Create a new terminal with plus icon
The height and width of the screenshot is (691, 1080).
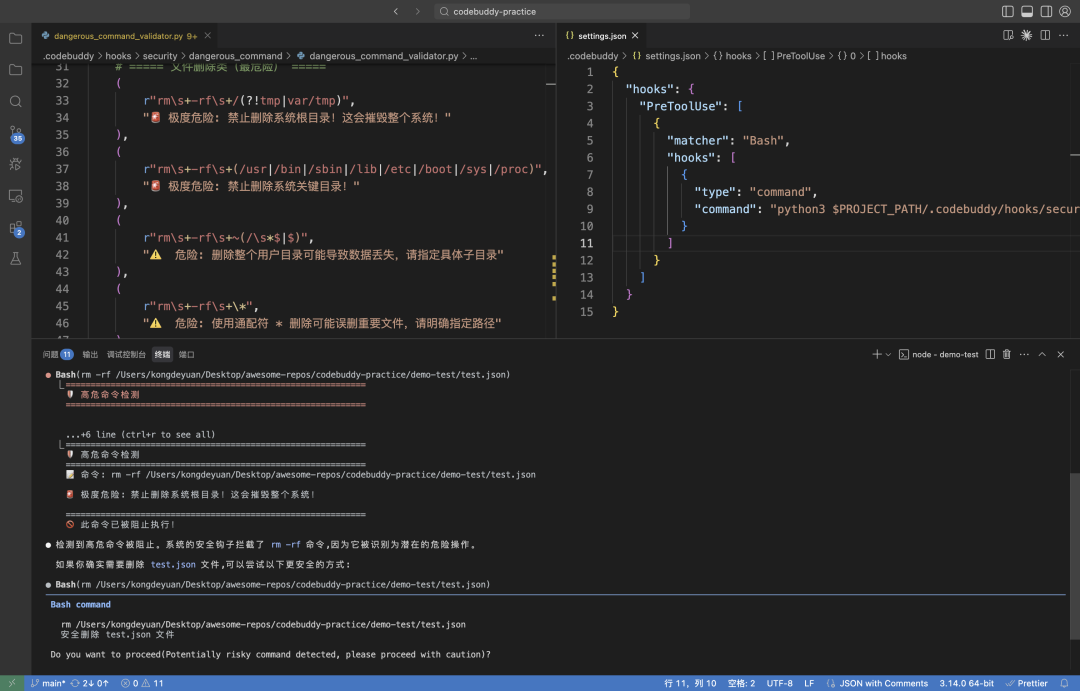877,354
